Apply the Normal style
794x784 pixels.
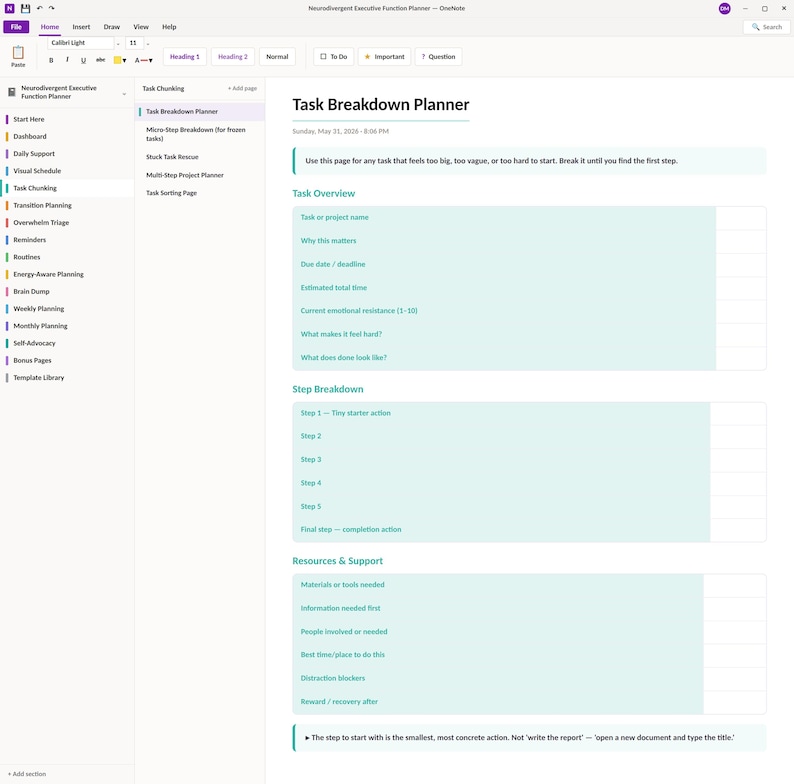coord(277,57)
